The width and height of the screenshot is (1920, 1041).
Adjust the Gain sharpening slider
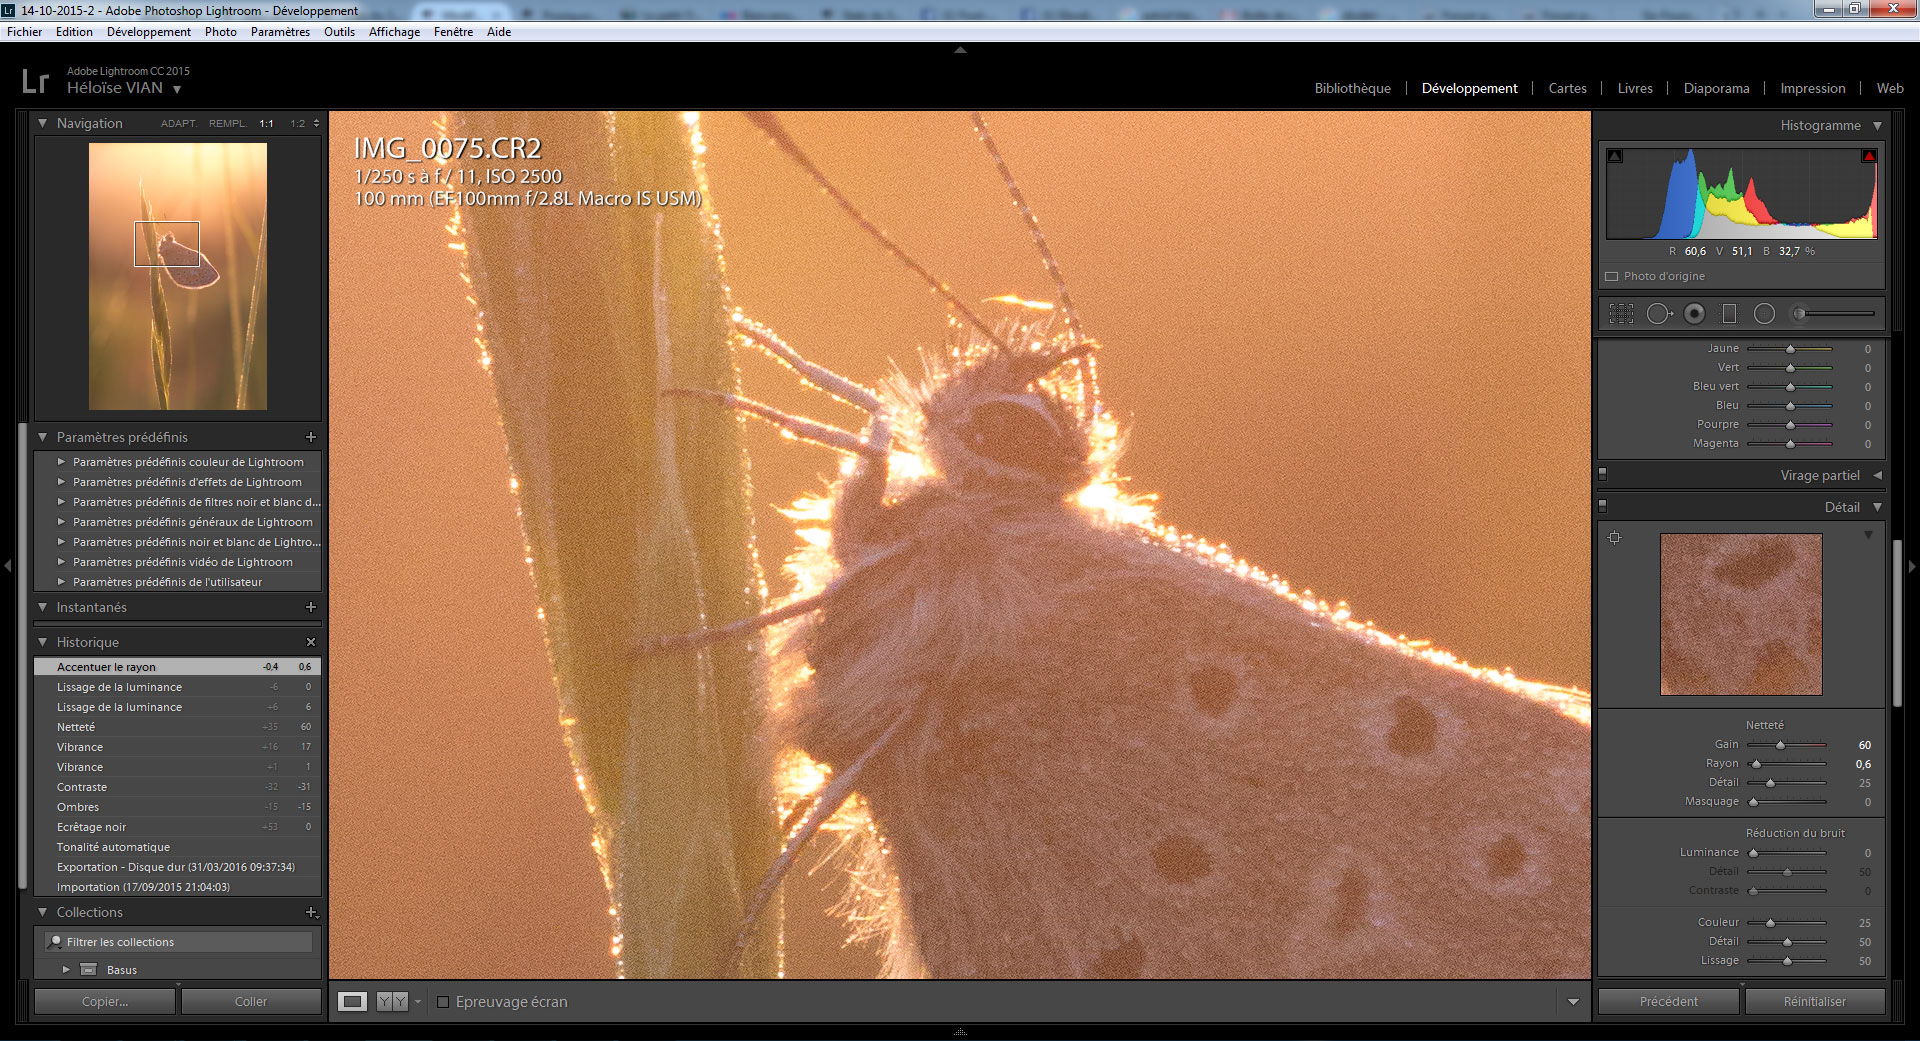point(1780,745)
